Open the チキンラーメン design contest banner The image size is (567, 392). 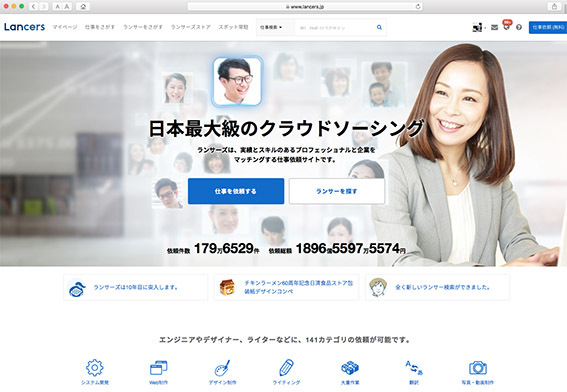286,287
